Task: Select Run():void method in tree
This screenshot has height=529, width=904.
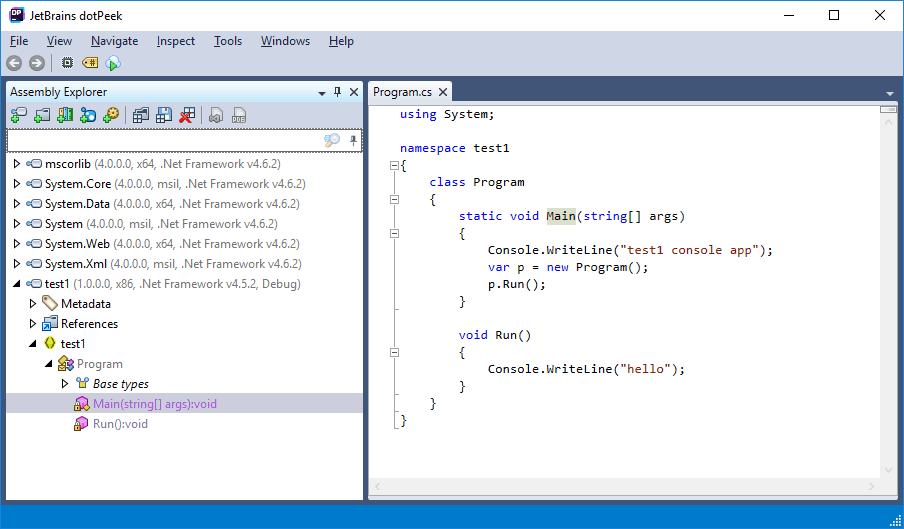Action: (120, 424)
